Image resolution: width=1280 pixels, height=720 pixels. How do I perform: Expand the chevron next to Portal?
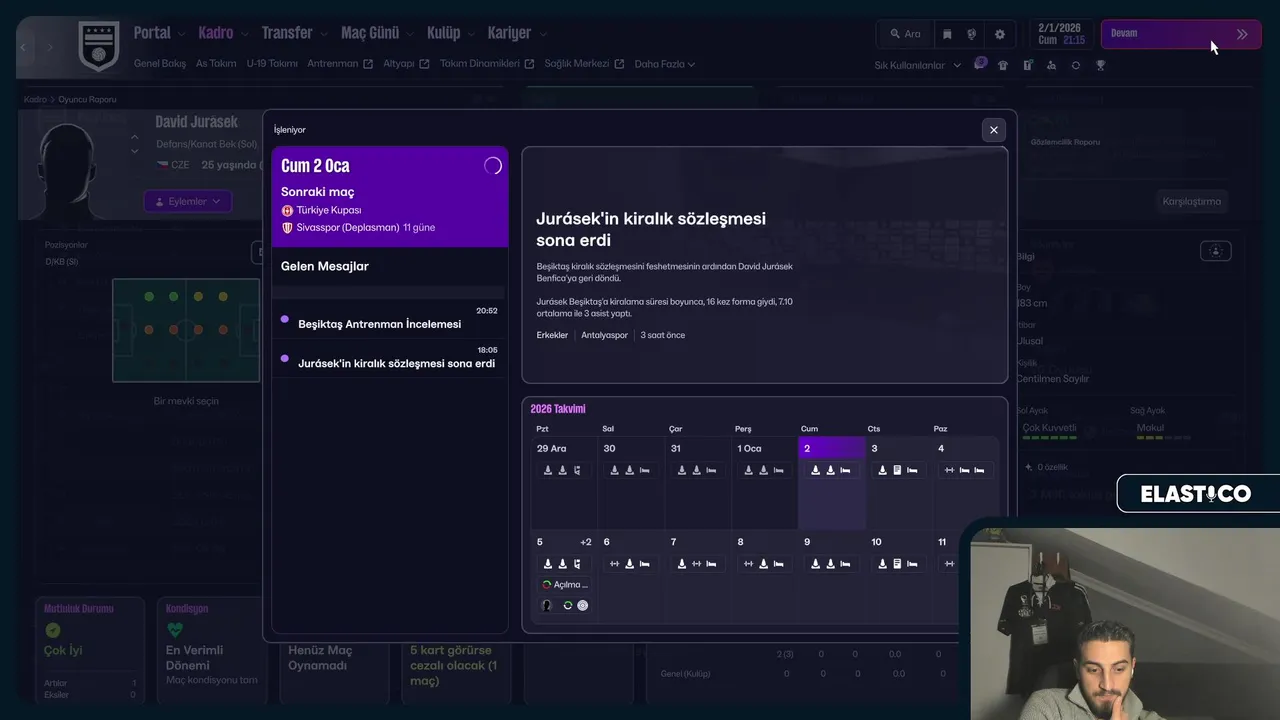point(182,34)
